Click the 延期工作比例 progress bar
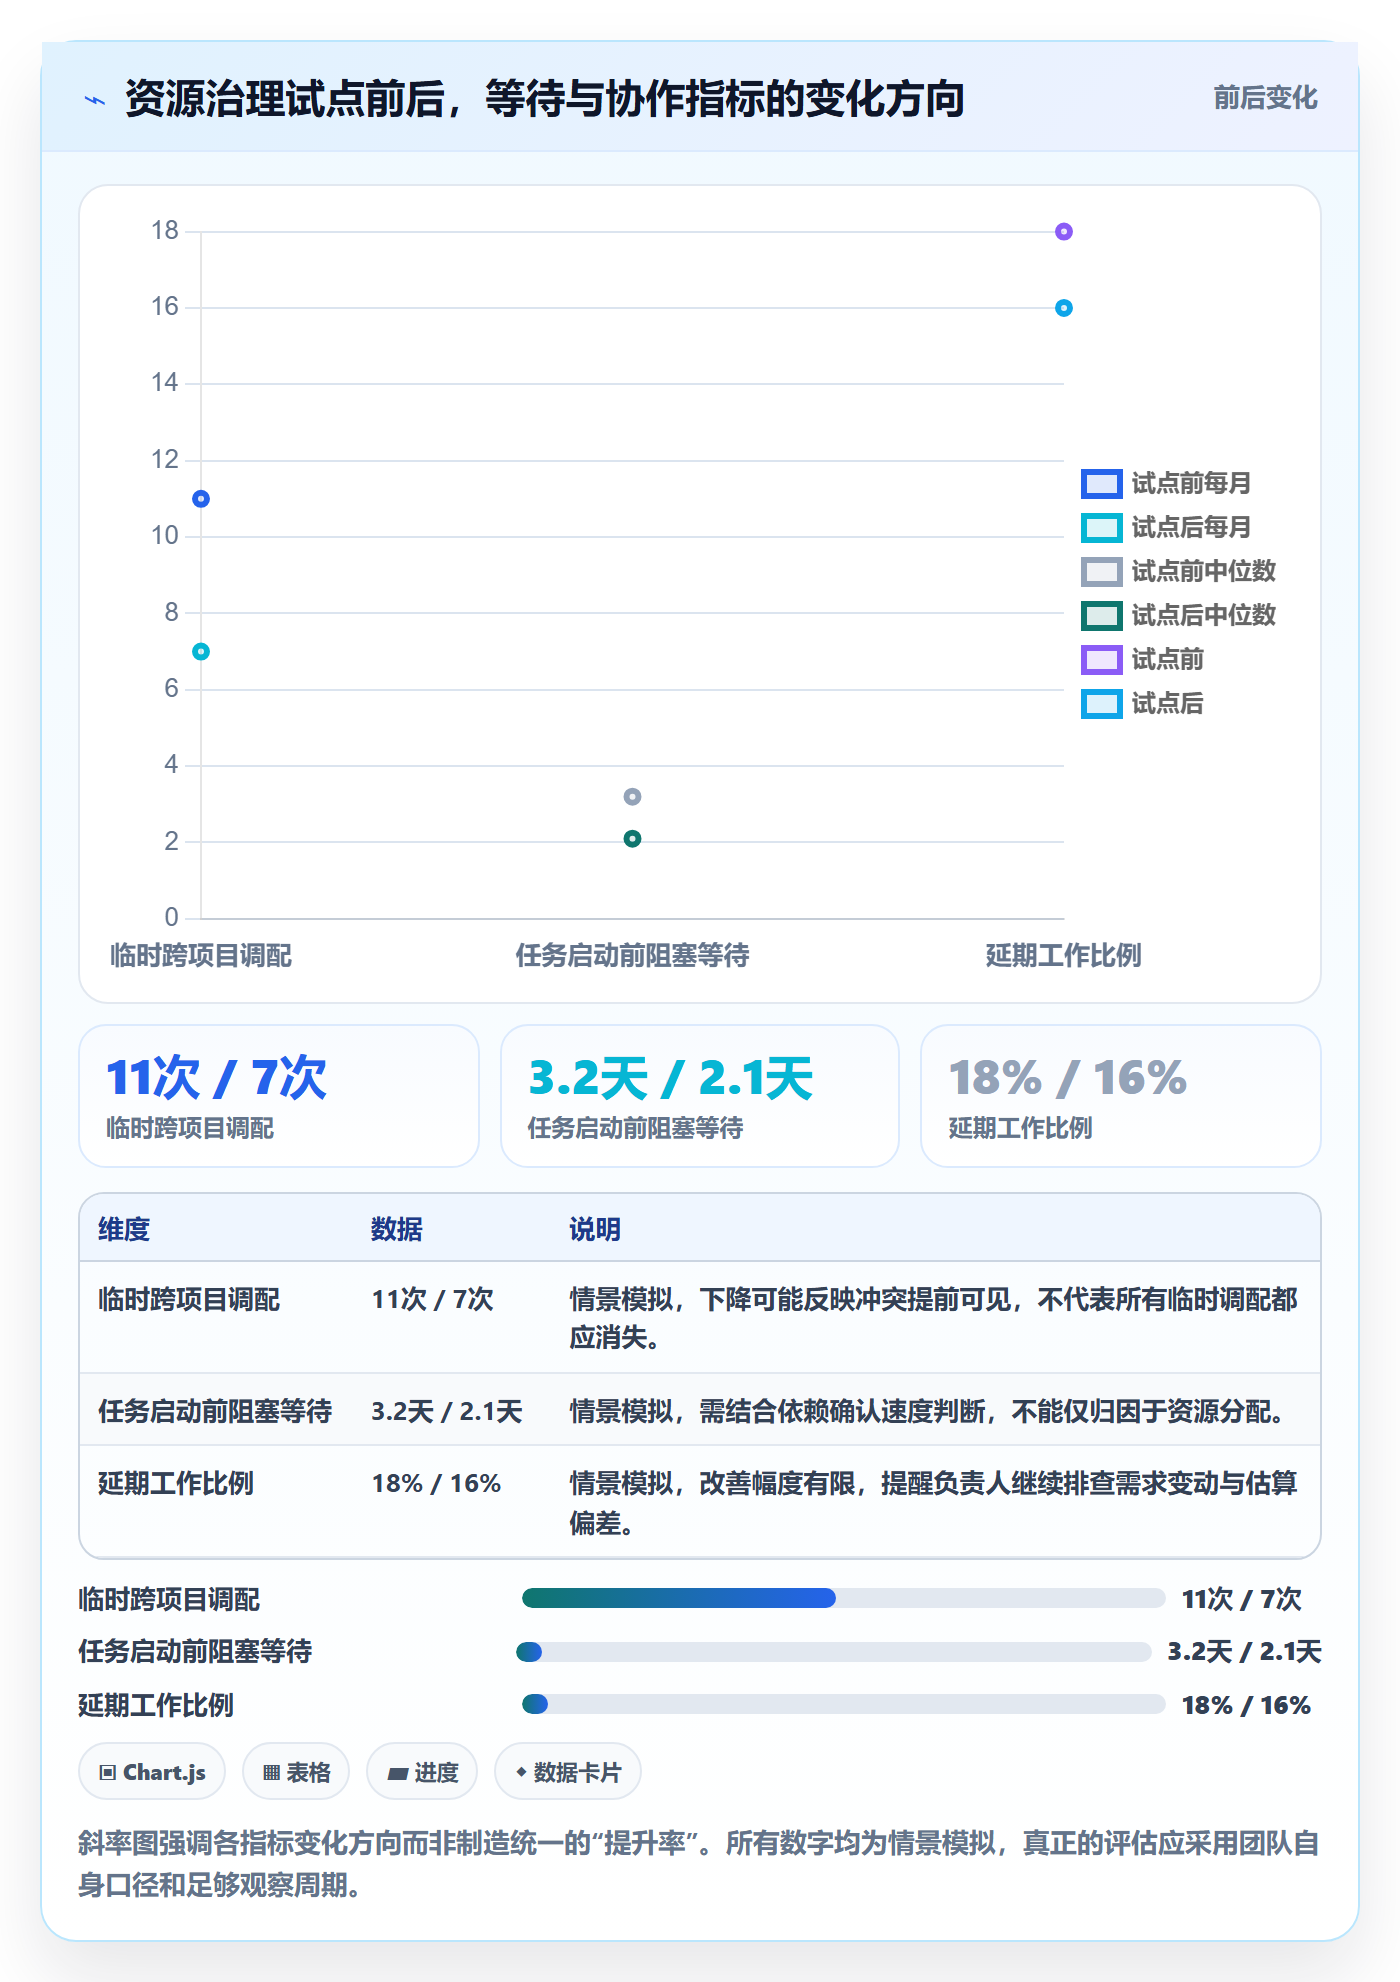Image resolution: width=1400 pixels, height=1982 pixels. click(x=843, y=1704)
